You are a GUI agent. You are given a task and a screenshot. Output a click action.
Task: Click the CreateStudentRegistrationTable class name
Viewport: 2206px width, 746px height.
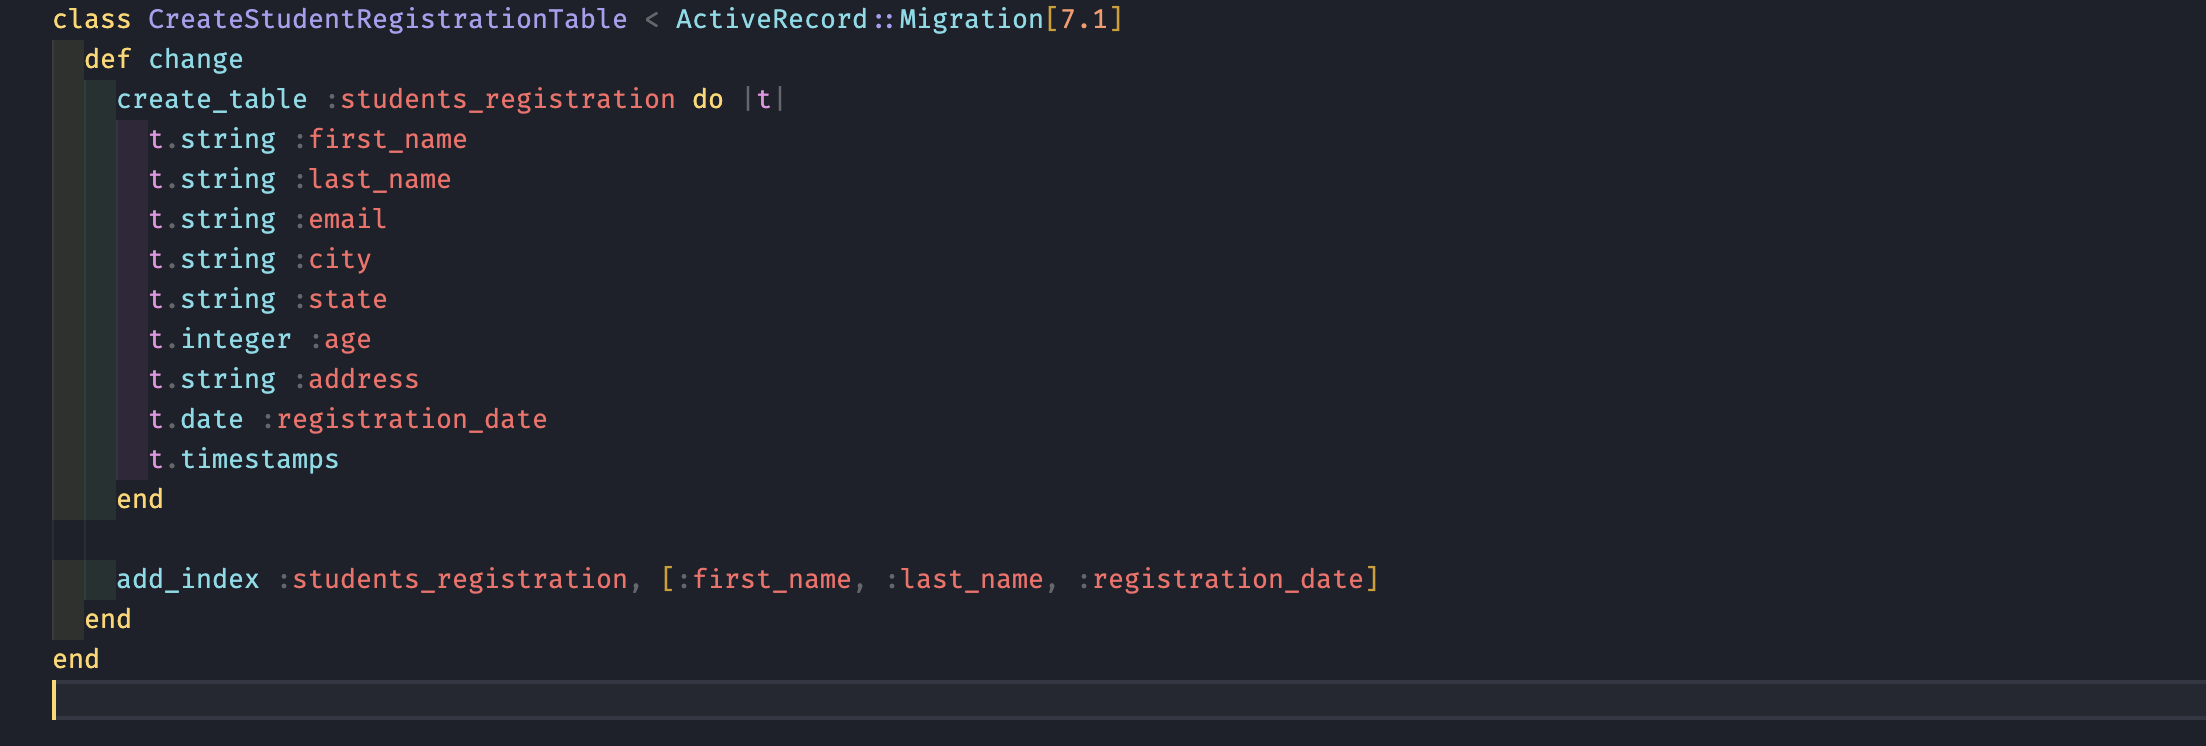click(x=387, y=19)
